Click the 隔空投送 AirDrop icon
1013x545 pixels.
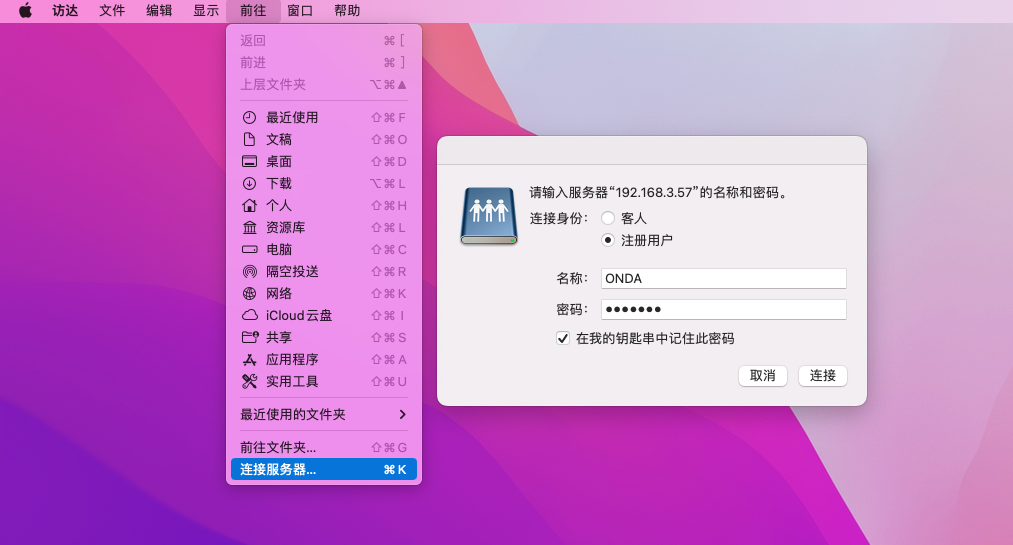click(249, 271)
